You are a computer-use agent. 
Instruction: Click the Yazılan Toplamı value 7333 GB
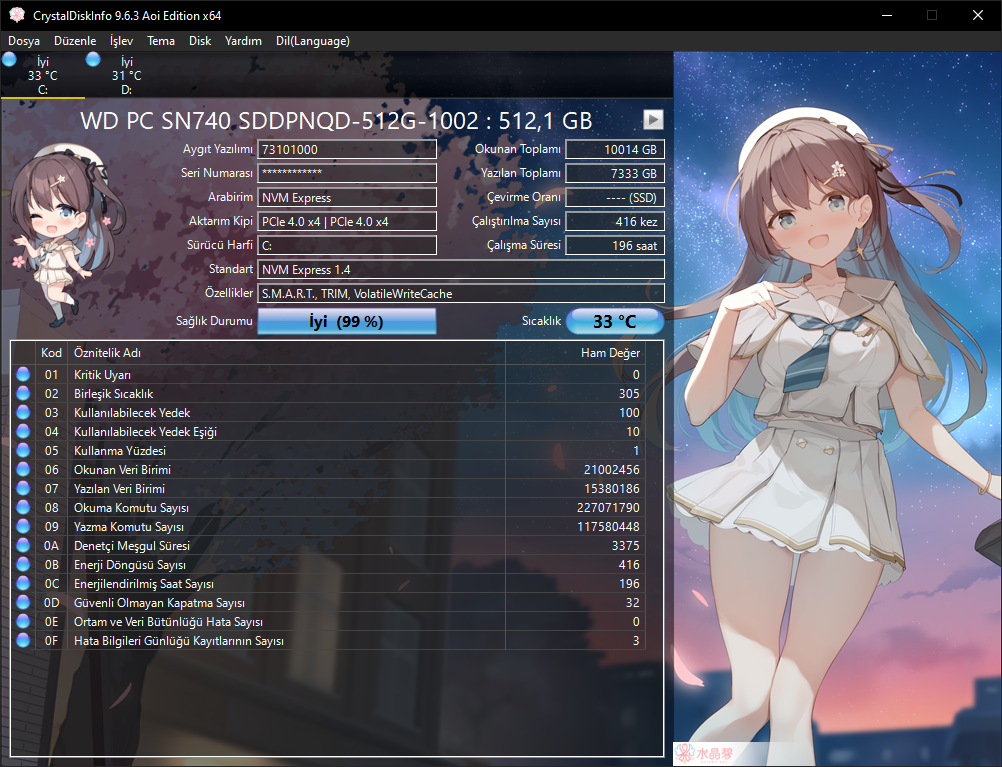(615, 173)
